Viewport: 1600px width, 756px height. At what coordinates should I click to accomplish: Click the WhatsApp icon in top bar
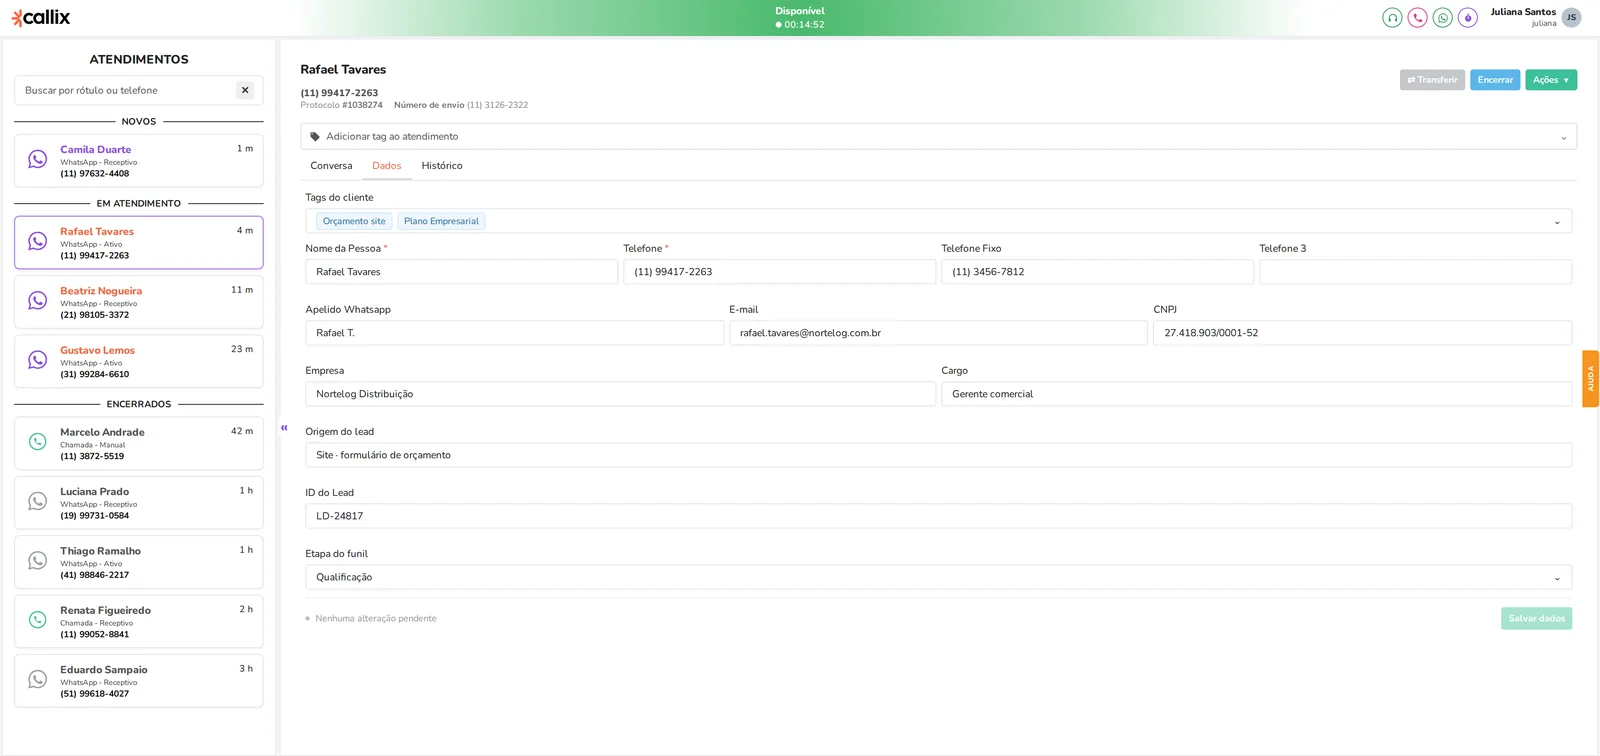[x=1442, y=18]
